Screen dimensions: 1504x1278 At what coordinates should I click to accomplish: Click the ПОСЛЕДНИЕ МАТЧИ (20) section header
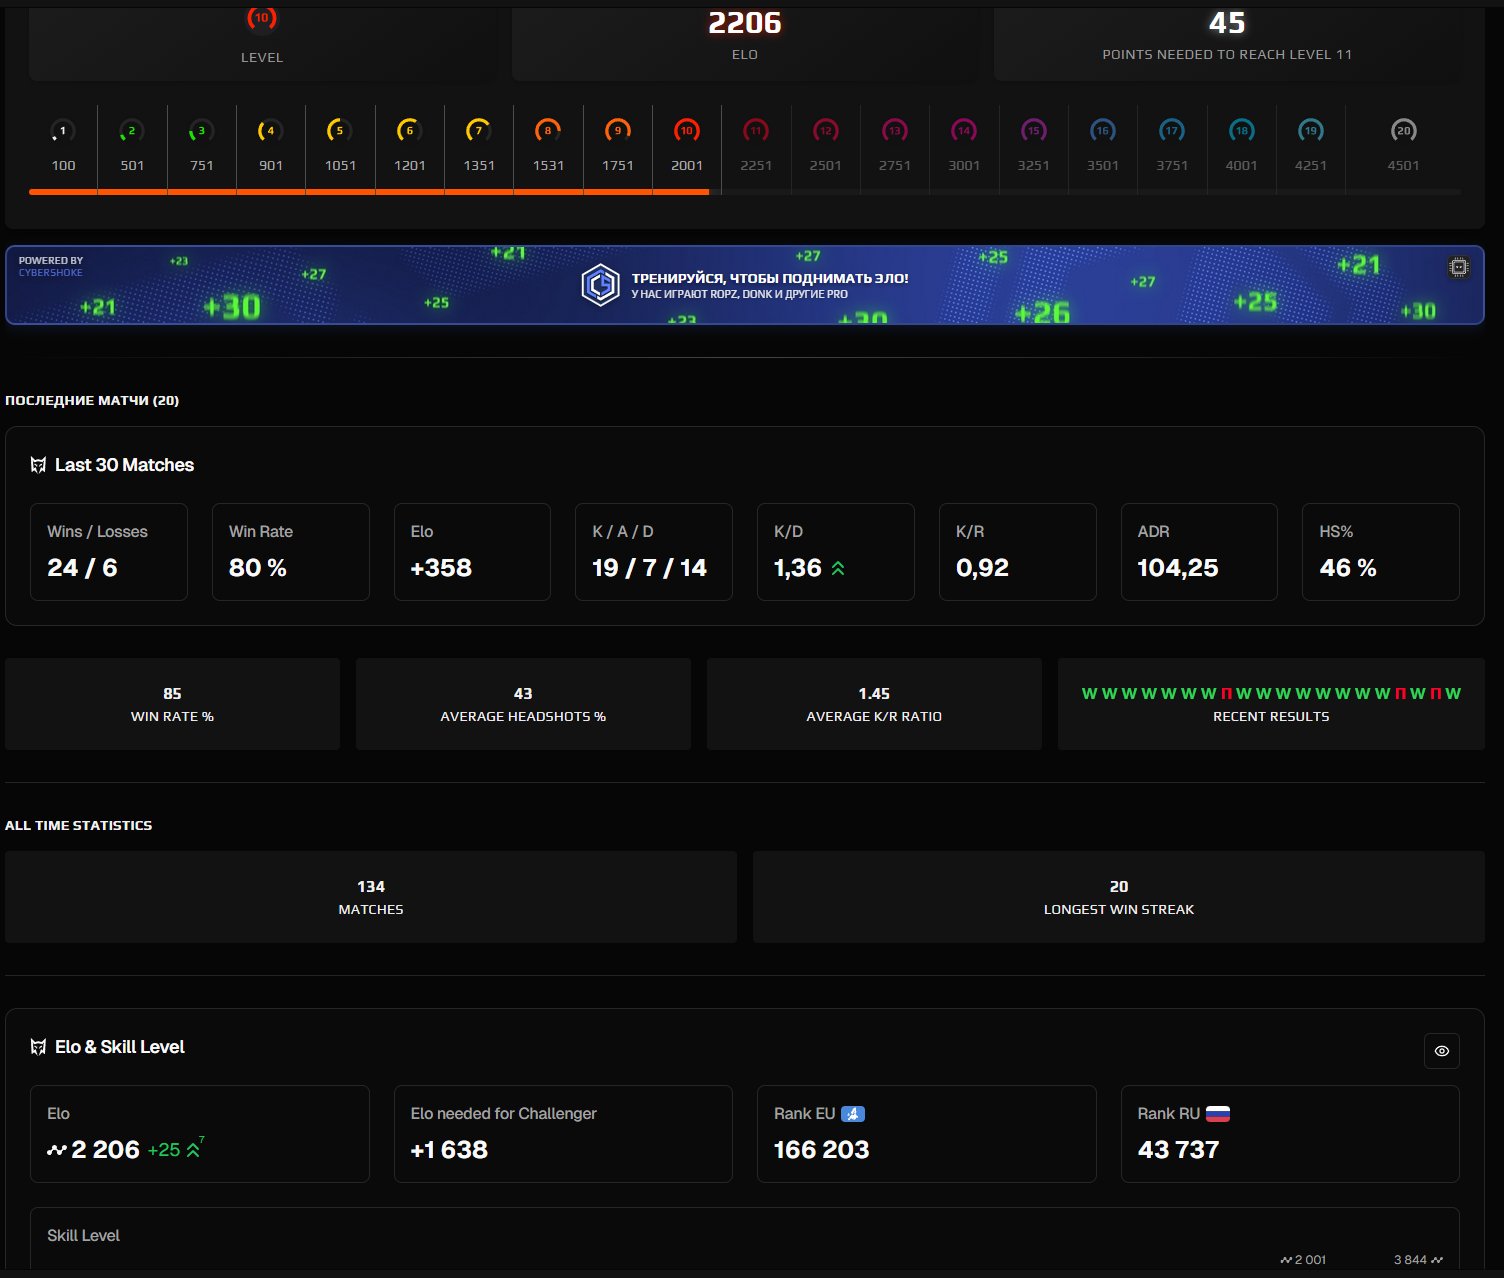(91, 398)
